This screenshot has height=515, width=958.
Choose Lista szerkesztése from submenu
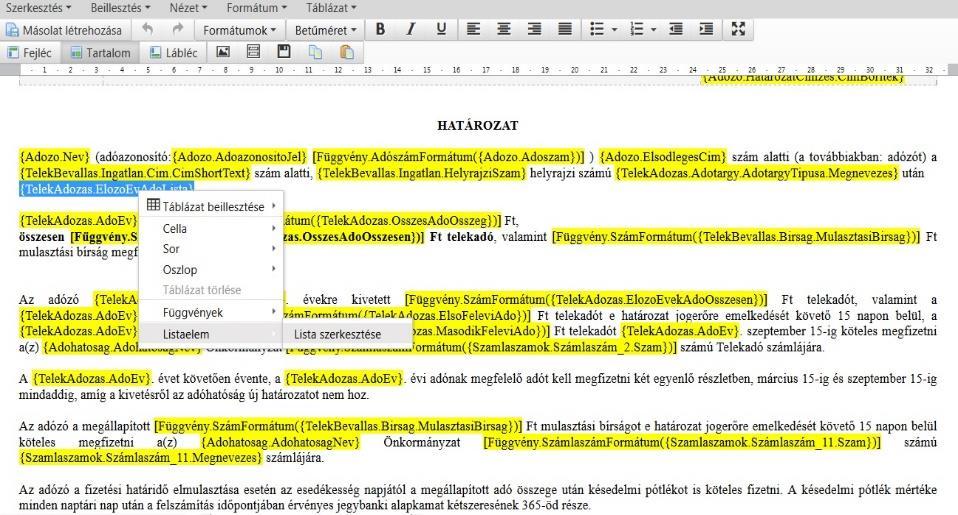click(347, 334)
